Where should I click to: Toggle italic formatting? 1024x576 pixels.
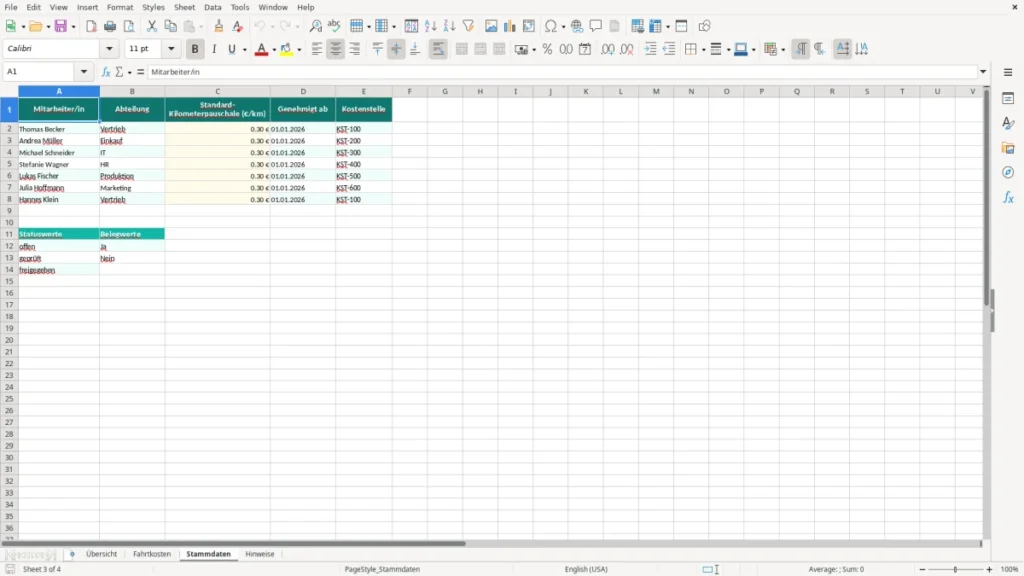click(x=214, y=49)
